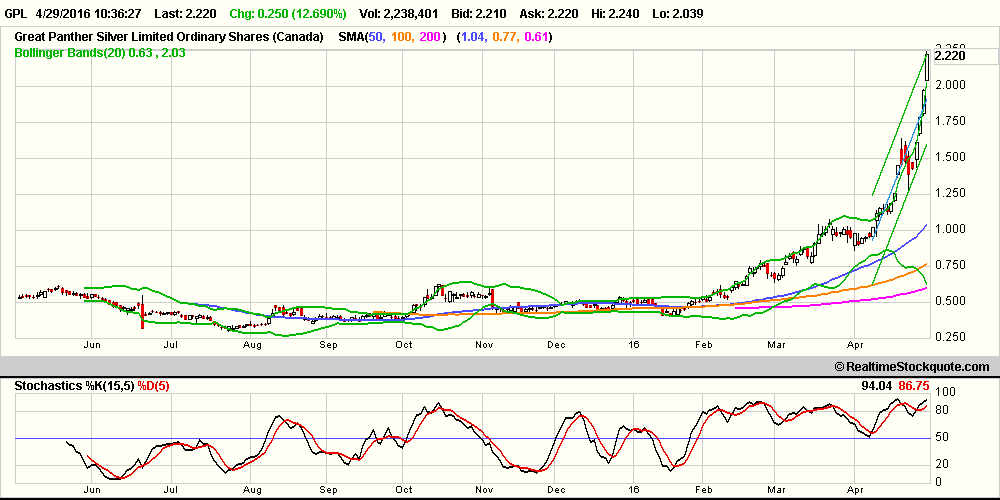Image resolution: width=1000 pixels, height=500 pixels.
Task: Click the Apr month axis label
Action: [x=855, y=345]
